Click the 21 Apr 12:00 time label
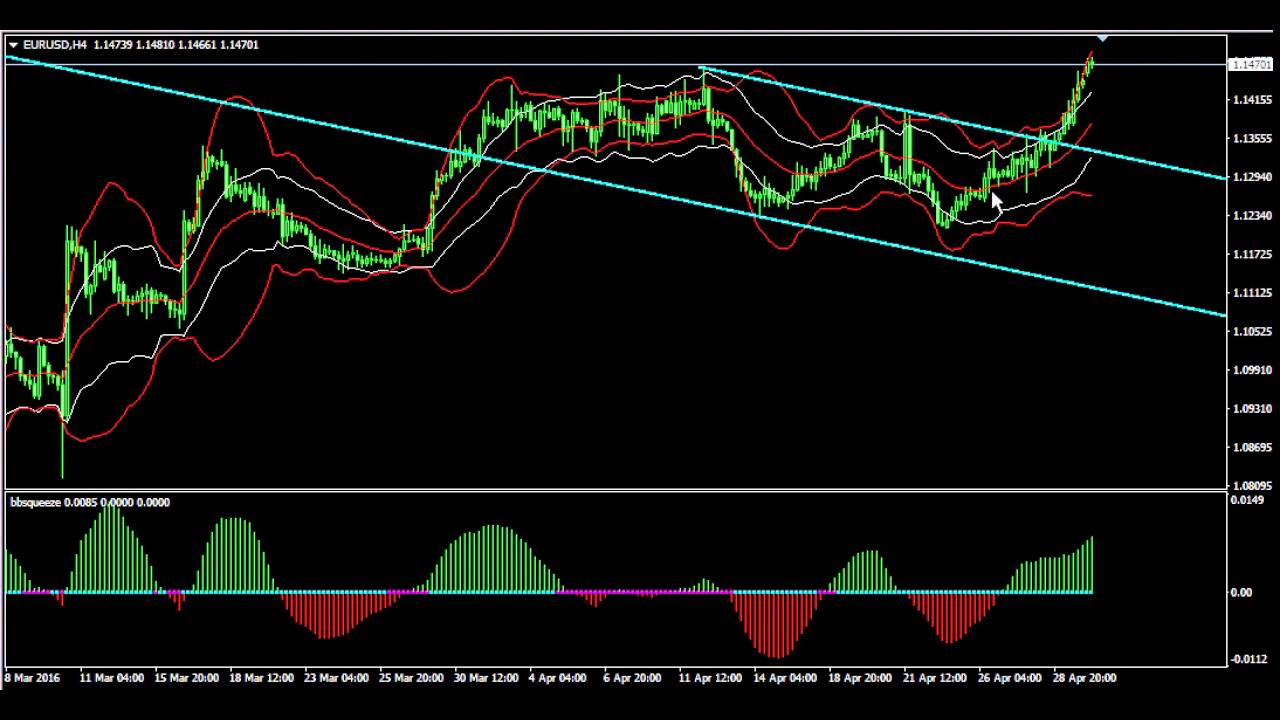 935,678
